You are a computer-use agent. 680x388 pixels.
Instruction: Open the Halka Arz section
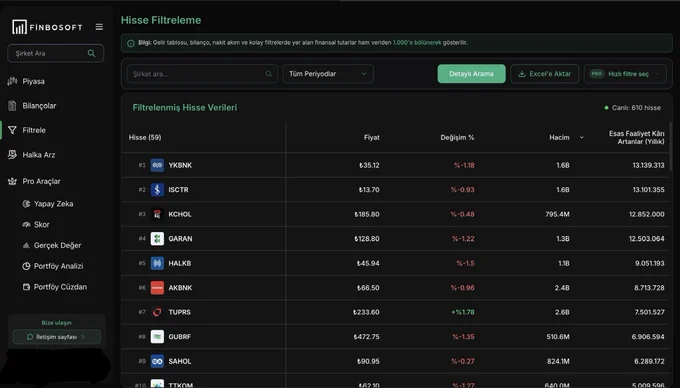[x=39, y=155]
